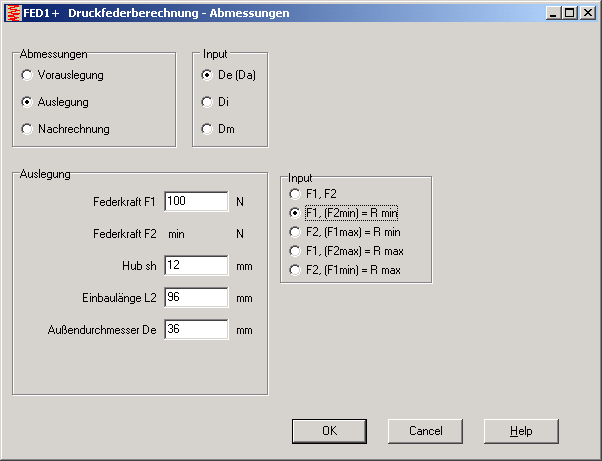
Task: Click the Hub sh input field
Action: [x=196, y=265]
